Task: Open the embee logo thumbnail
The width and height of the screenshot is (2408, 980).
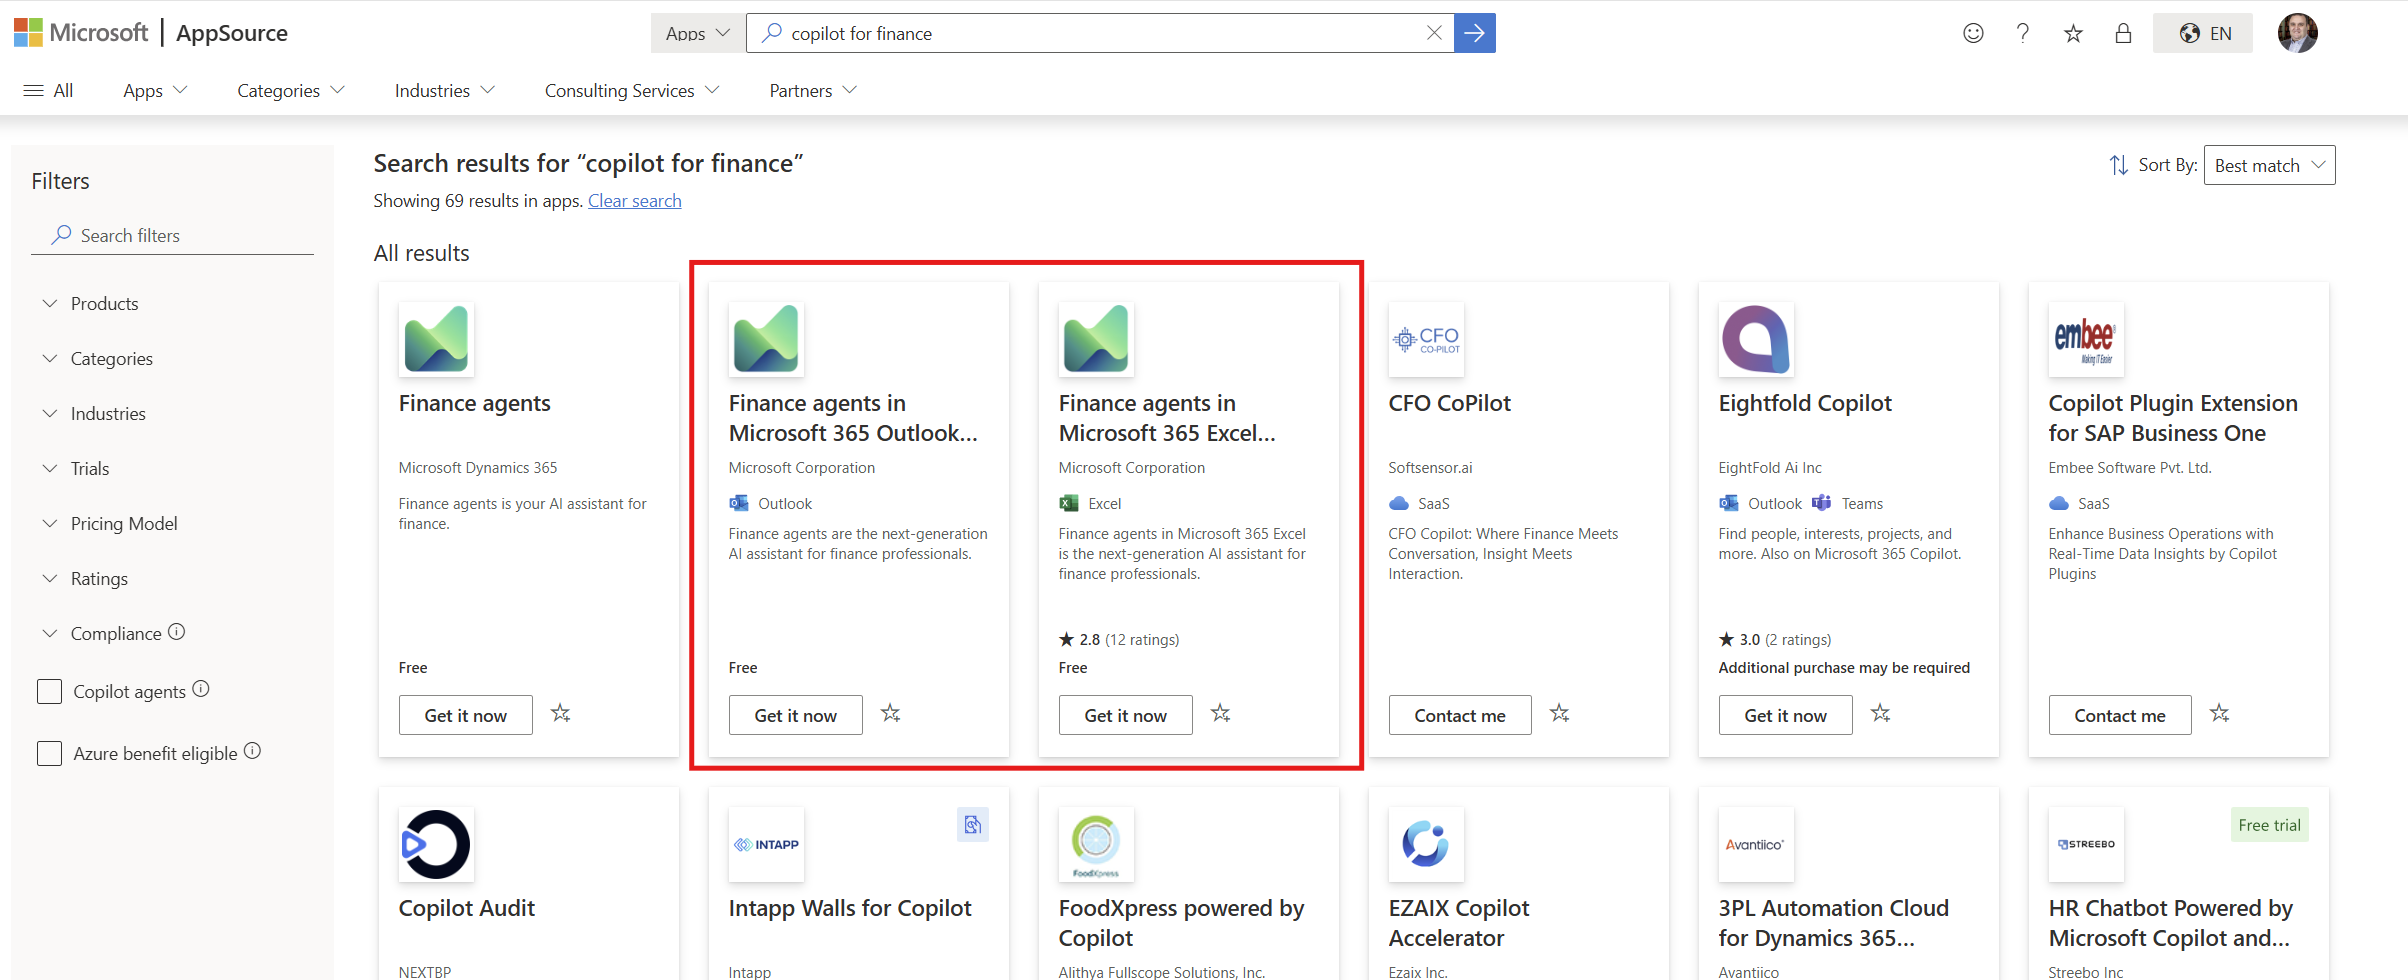Action: tap(2086, 339)
